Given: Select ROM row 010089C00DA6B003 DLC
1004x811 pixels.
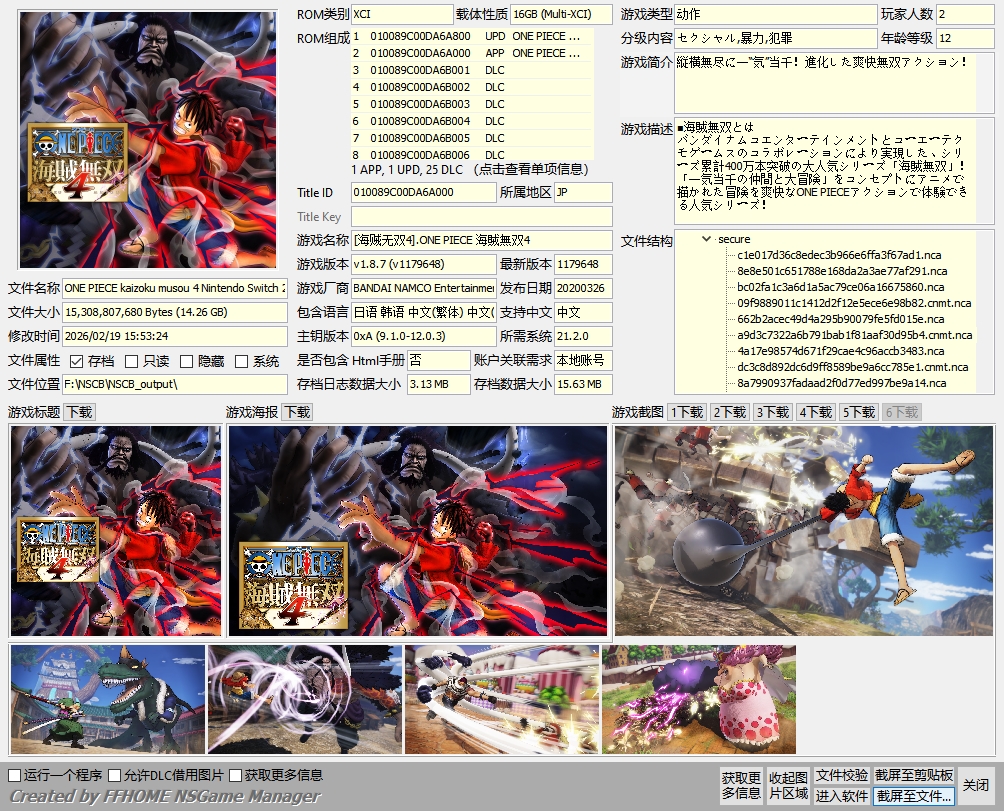Looking at the screenshot, I should pyautogui.click(x=472, y=104).
